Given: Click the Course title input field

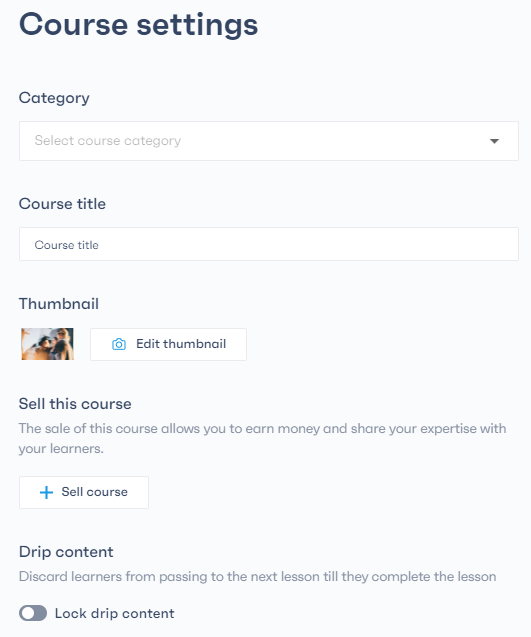Looking at the screenshot, I should coord(269,244).
